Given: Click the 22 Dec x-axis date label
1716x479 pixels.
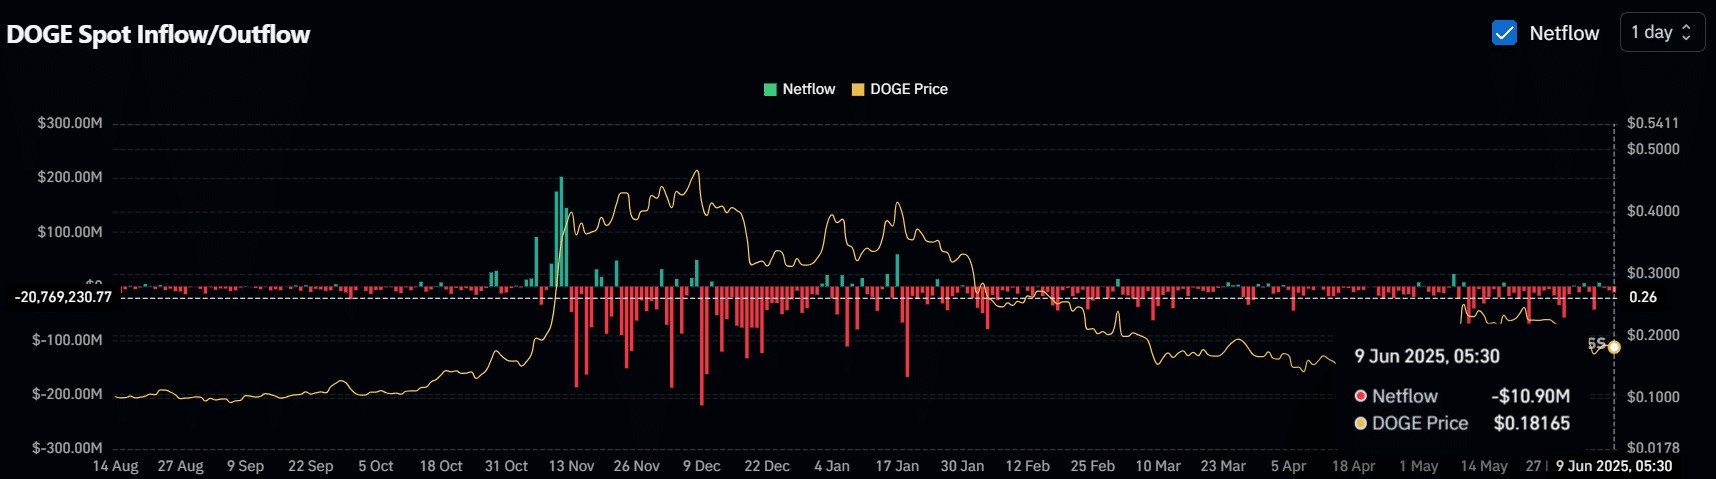Looking at the screenshot, I should click(767, 466).
